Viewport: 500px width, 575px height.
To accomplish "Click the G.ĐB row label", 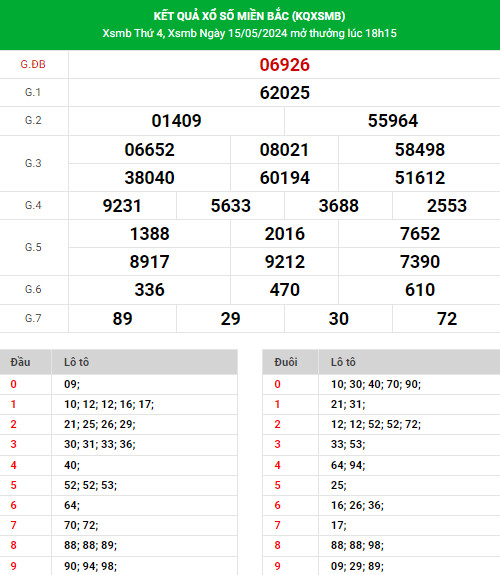I will pos(33,65).
